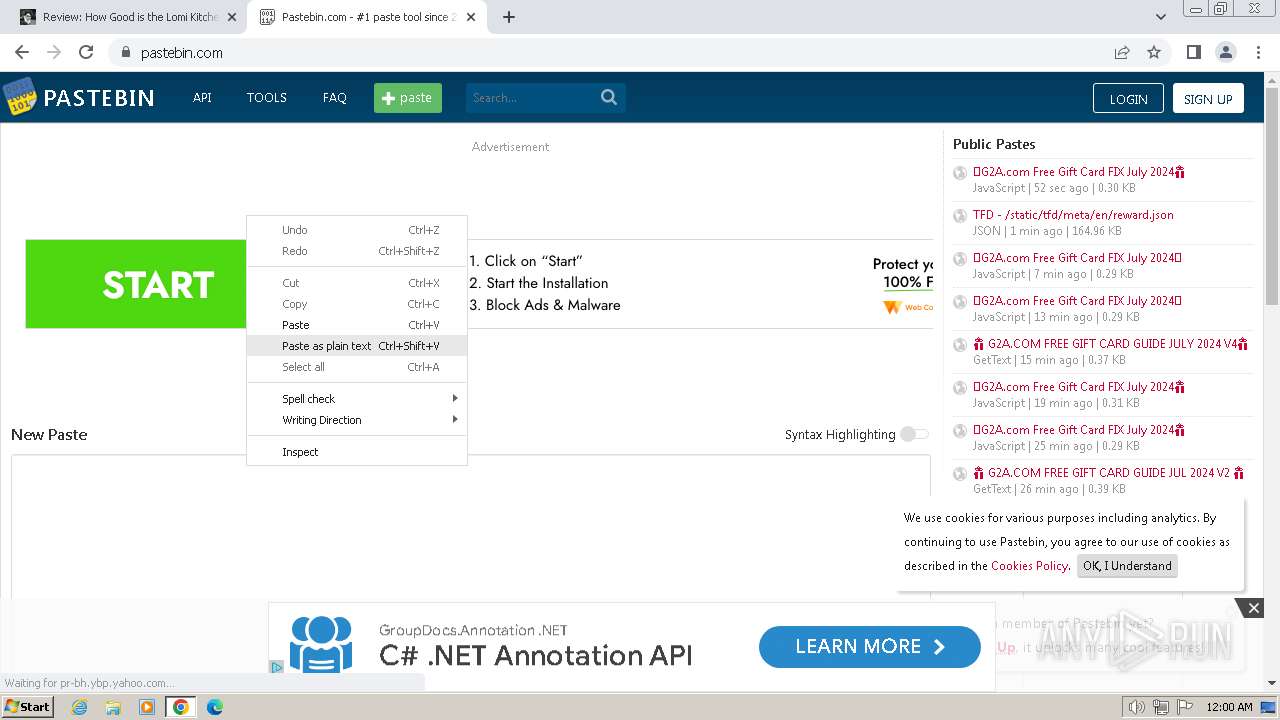Click the AdChoices icon on bottom banner
The height and width of the screenshot is (720, 1280).
277,666
